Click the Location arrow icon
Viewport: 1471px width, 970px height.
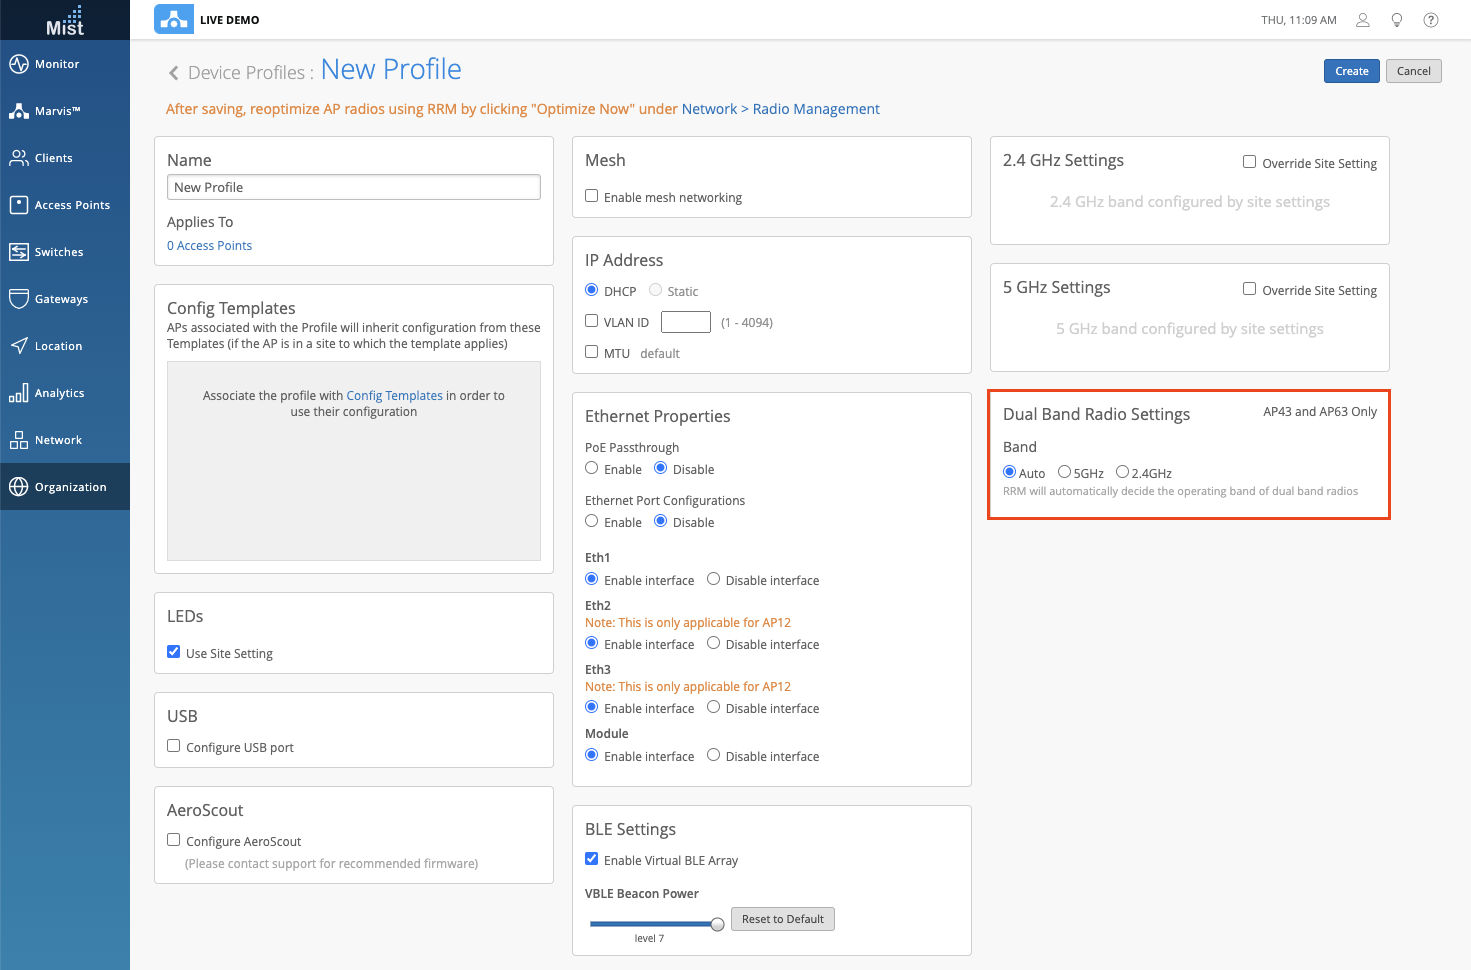pos(19,346)
